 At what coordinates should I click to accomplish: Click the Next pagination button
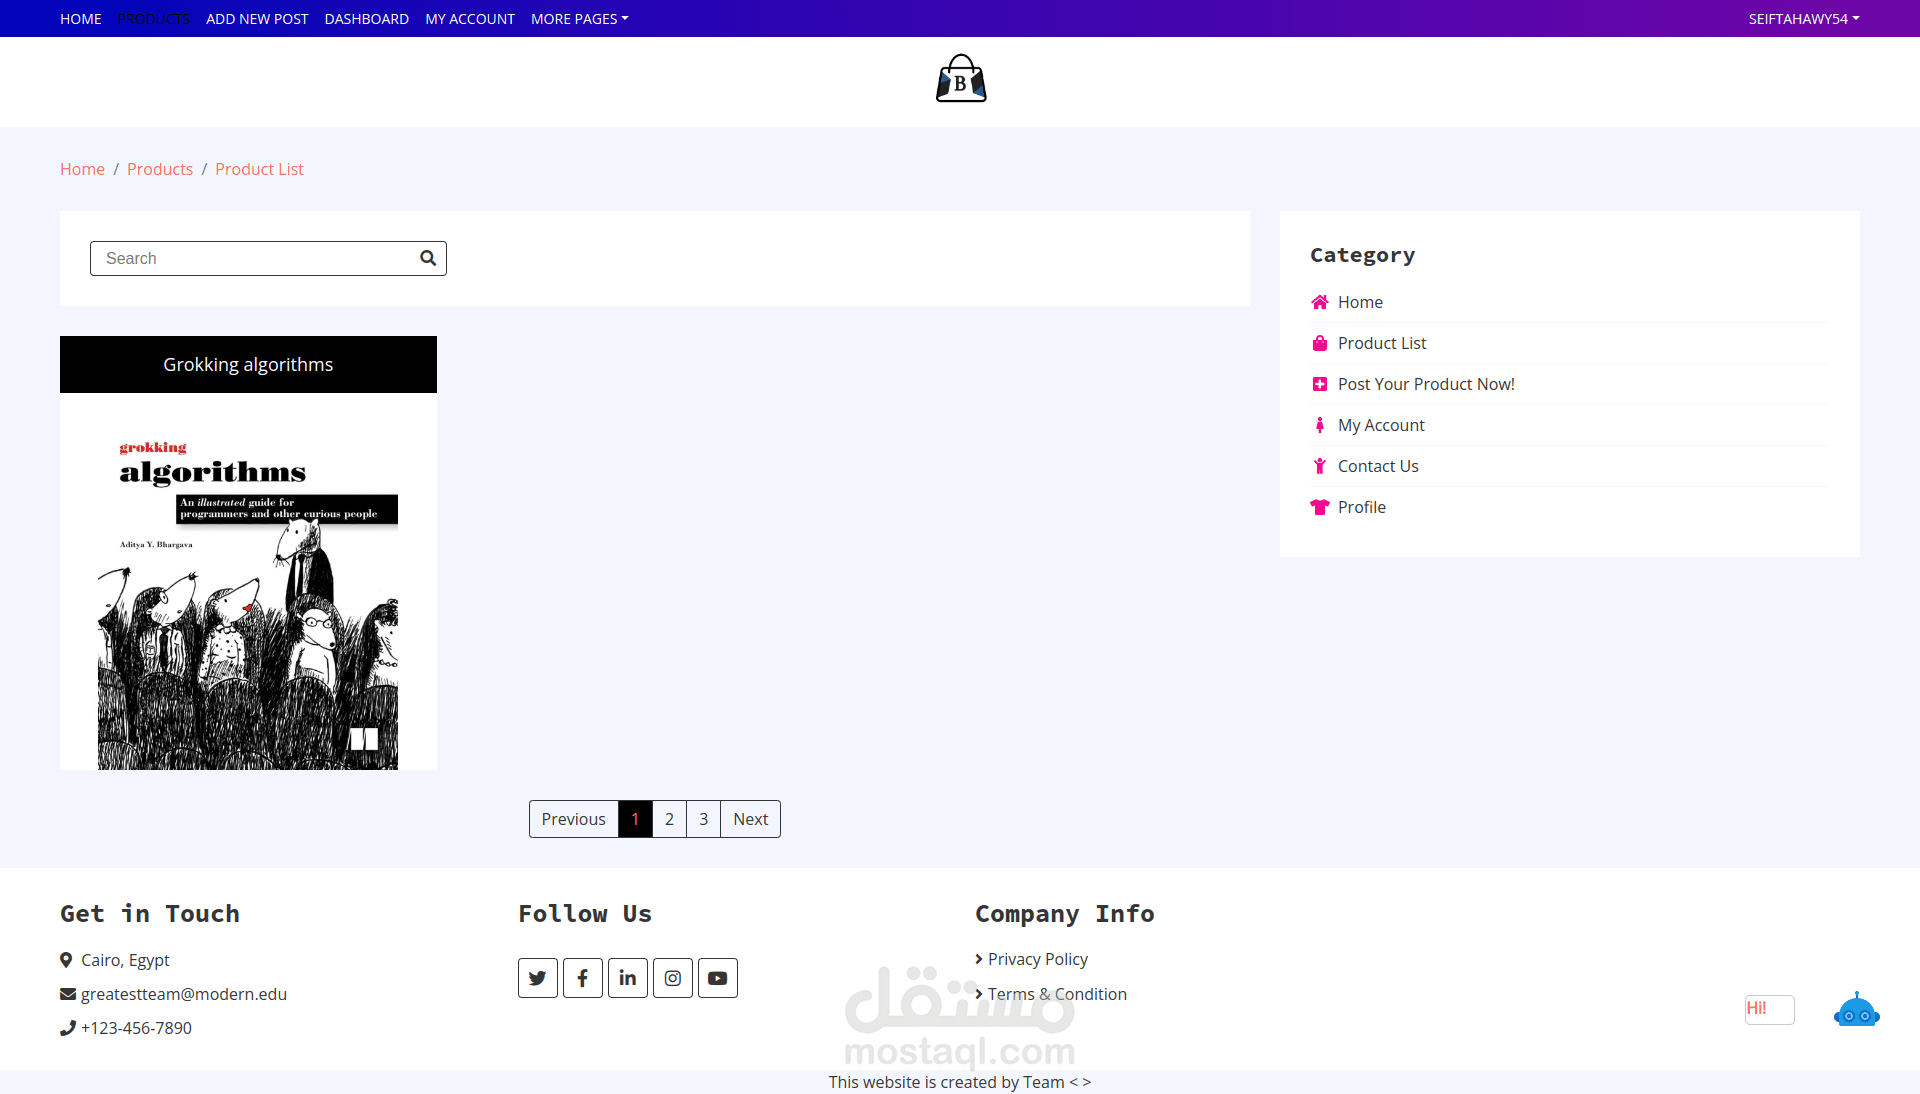tap(750, 819)
